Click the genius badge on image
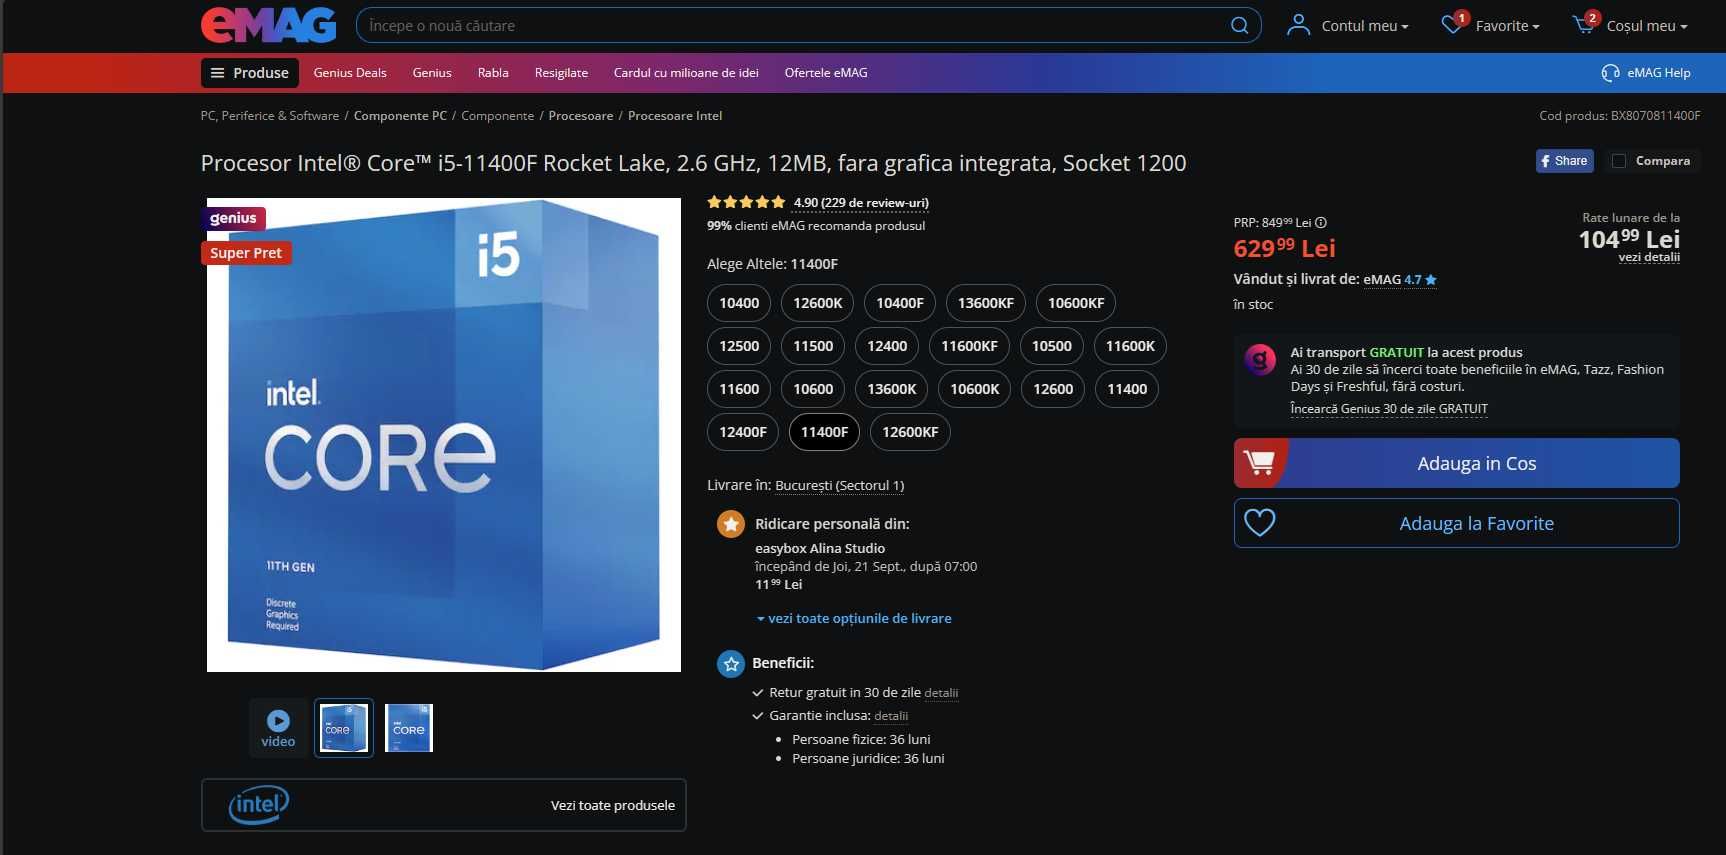 tap(233, 218)
